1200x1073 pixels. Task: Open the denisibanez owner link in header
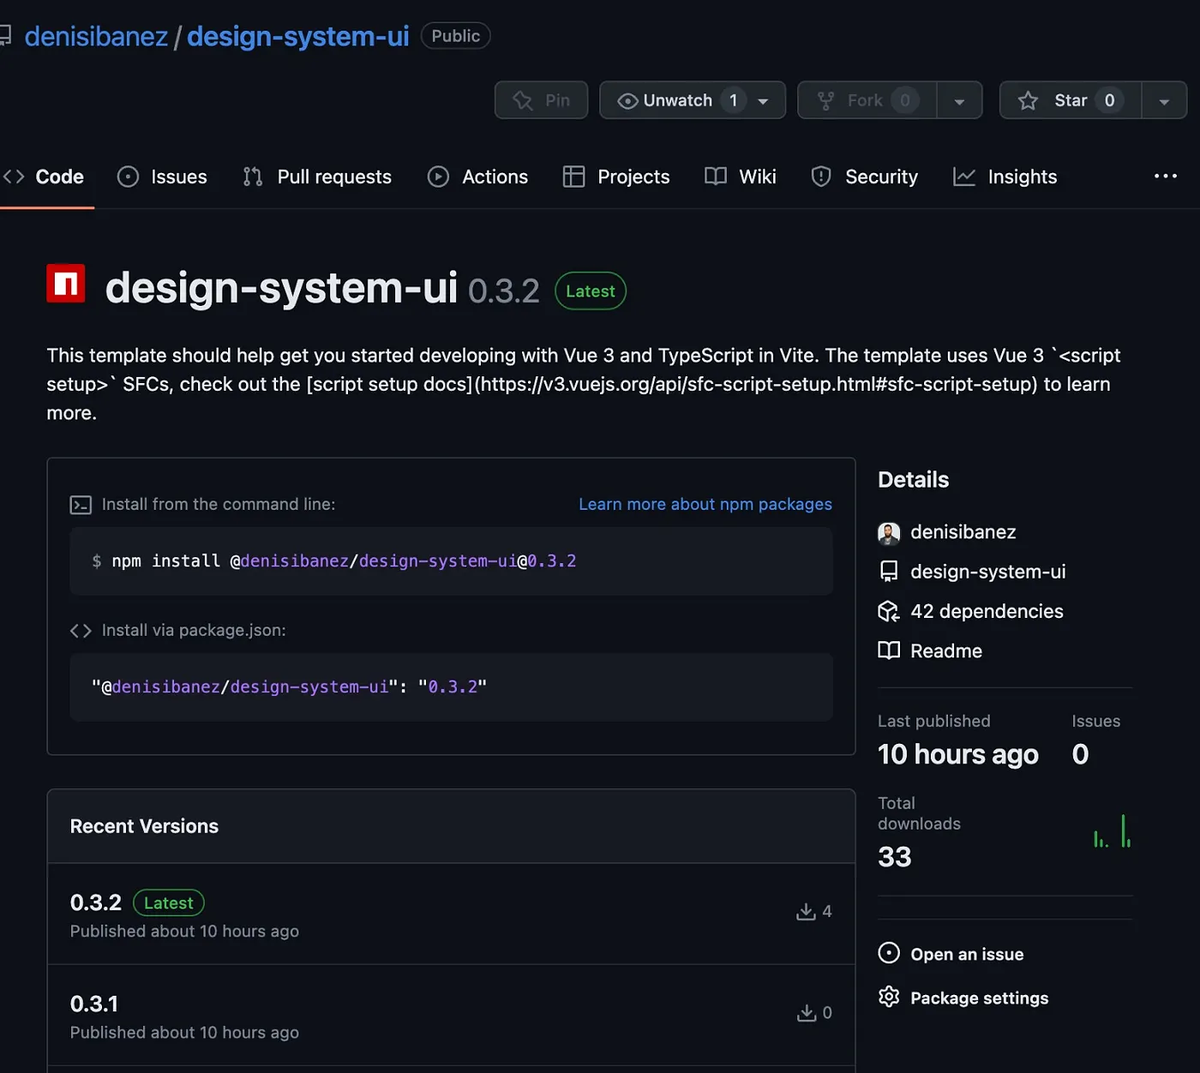pos(96,37)
